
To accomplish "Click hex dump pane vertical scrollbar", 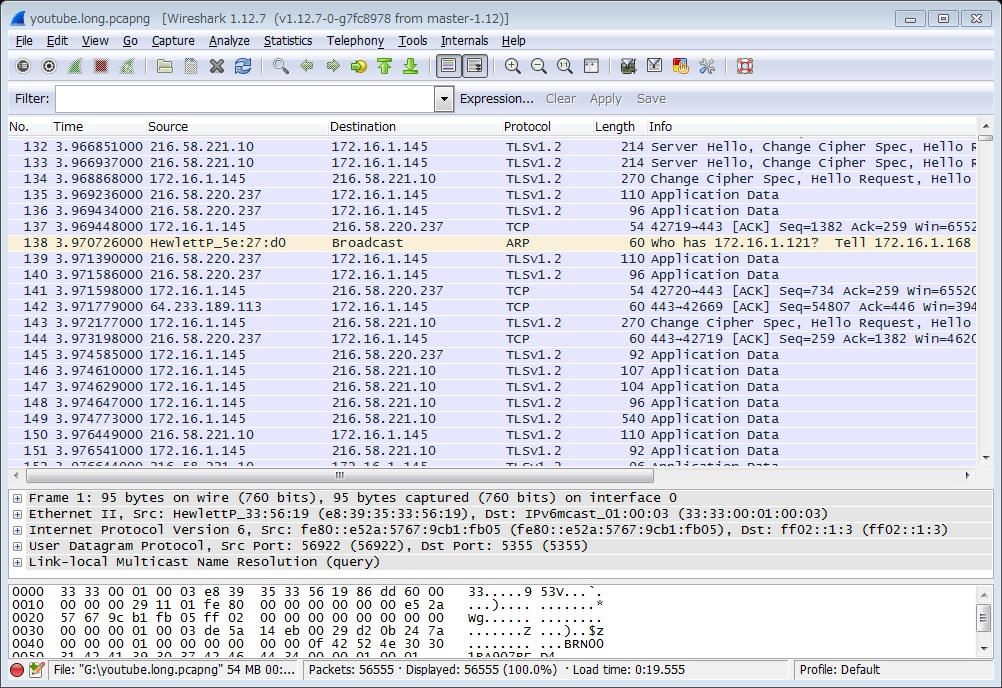I will point(983,620).
